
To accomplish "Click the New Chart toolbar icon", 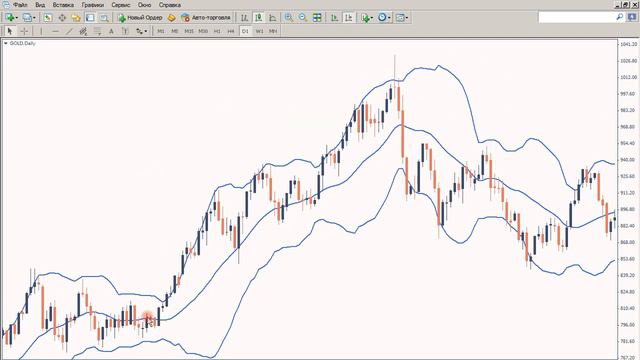I will [9, 18].
